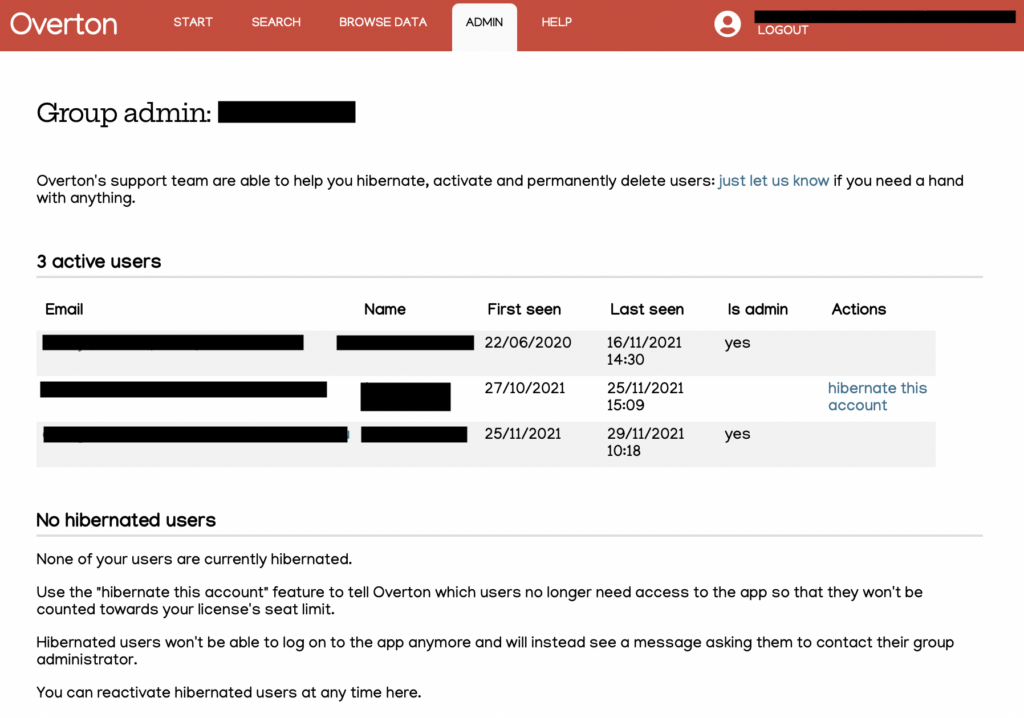Click the Last seen column header
Viewport: 1024px width, 718px height.
tap(647, 309)
